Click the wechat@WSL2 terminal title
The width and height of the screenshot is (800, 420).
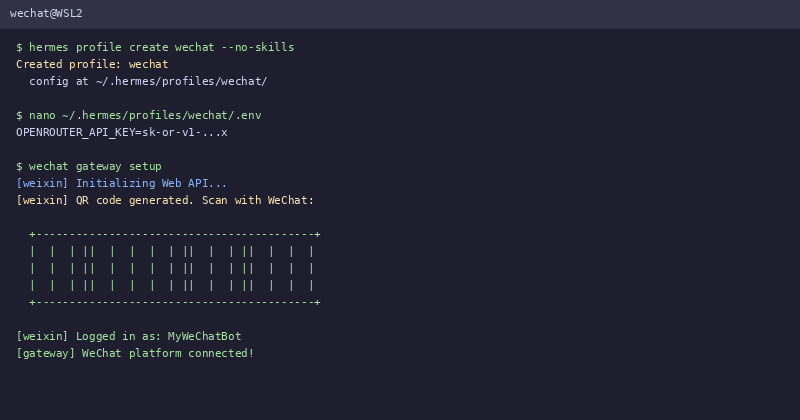coord(46,13)
